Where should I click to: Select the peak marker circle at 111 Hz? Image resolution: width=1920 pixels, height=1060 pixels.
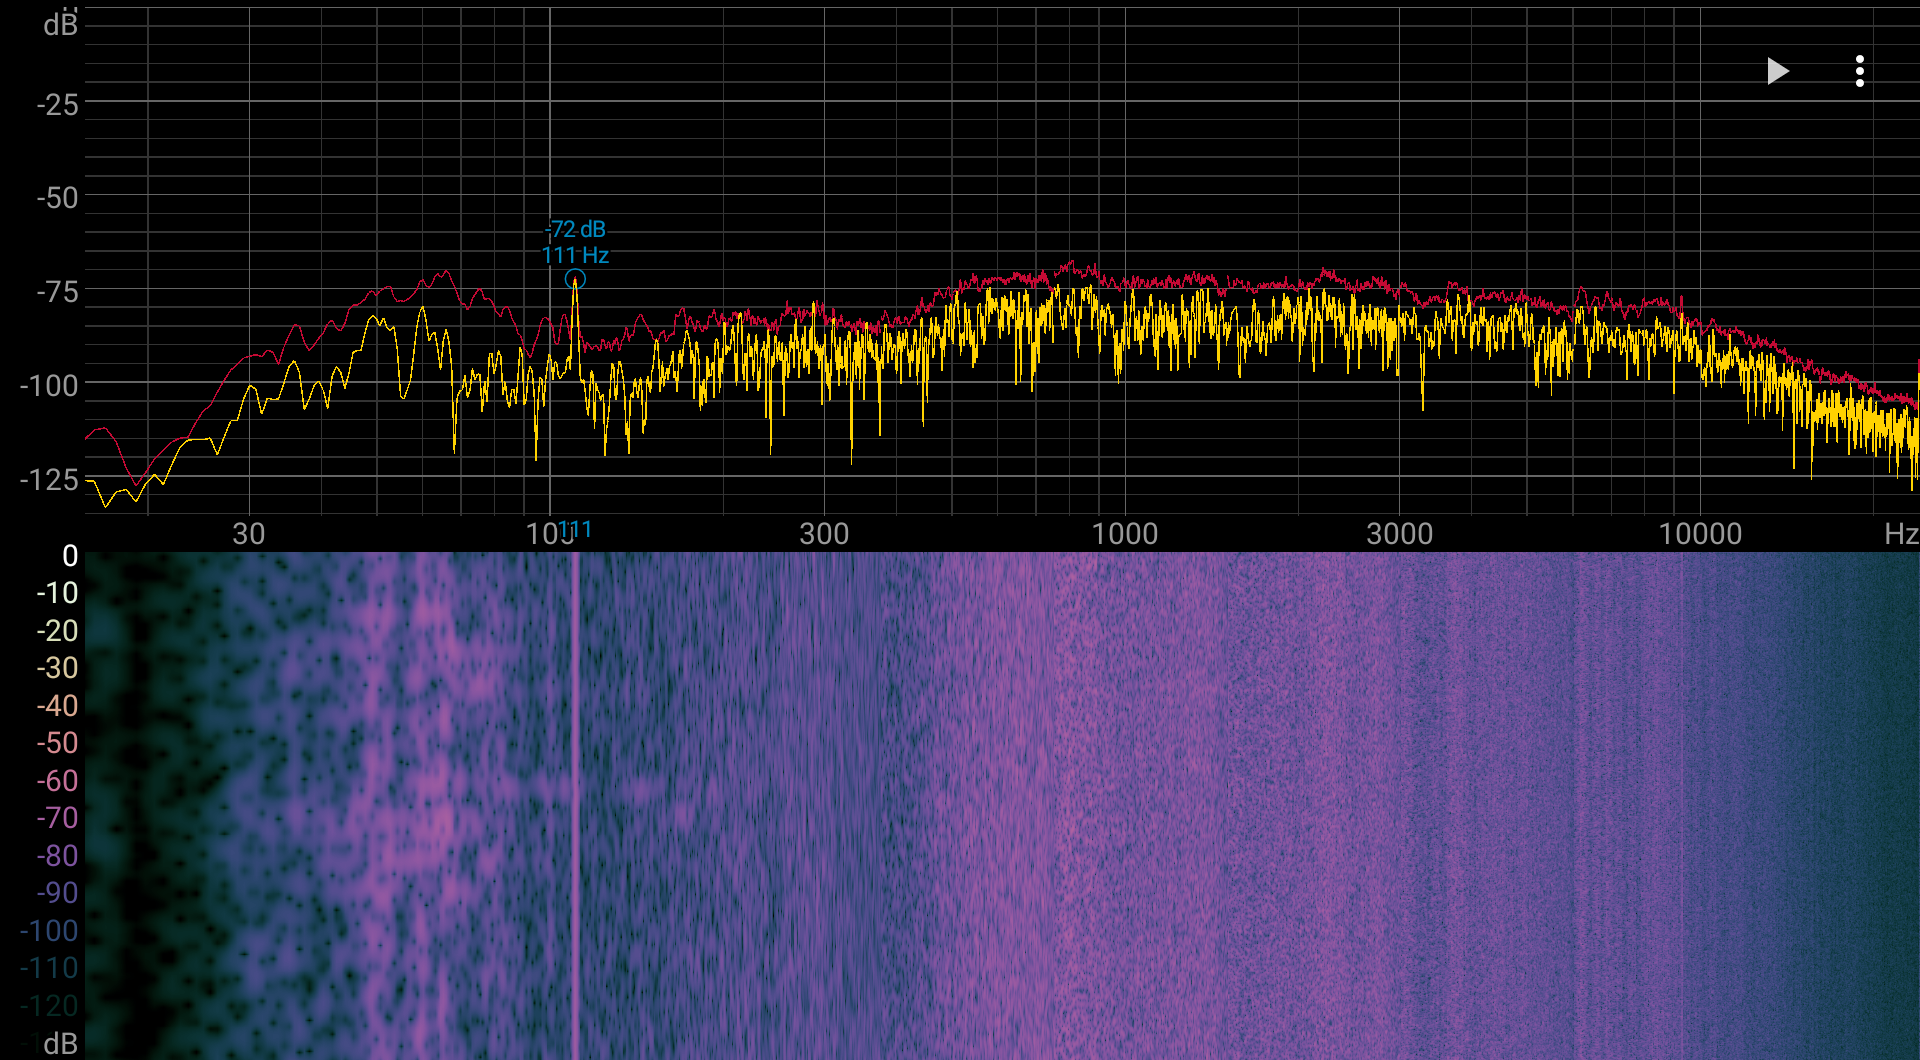point(575,280)
